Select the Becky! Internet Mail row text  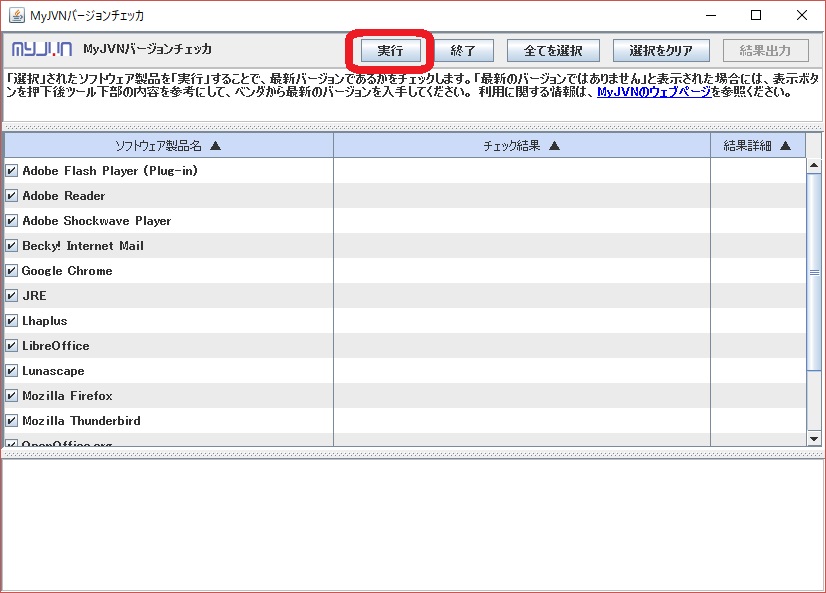[x=83, y=246]
